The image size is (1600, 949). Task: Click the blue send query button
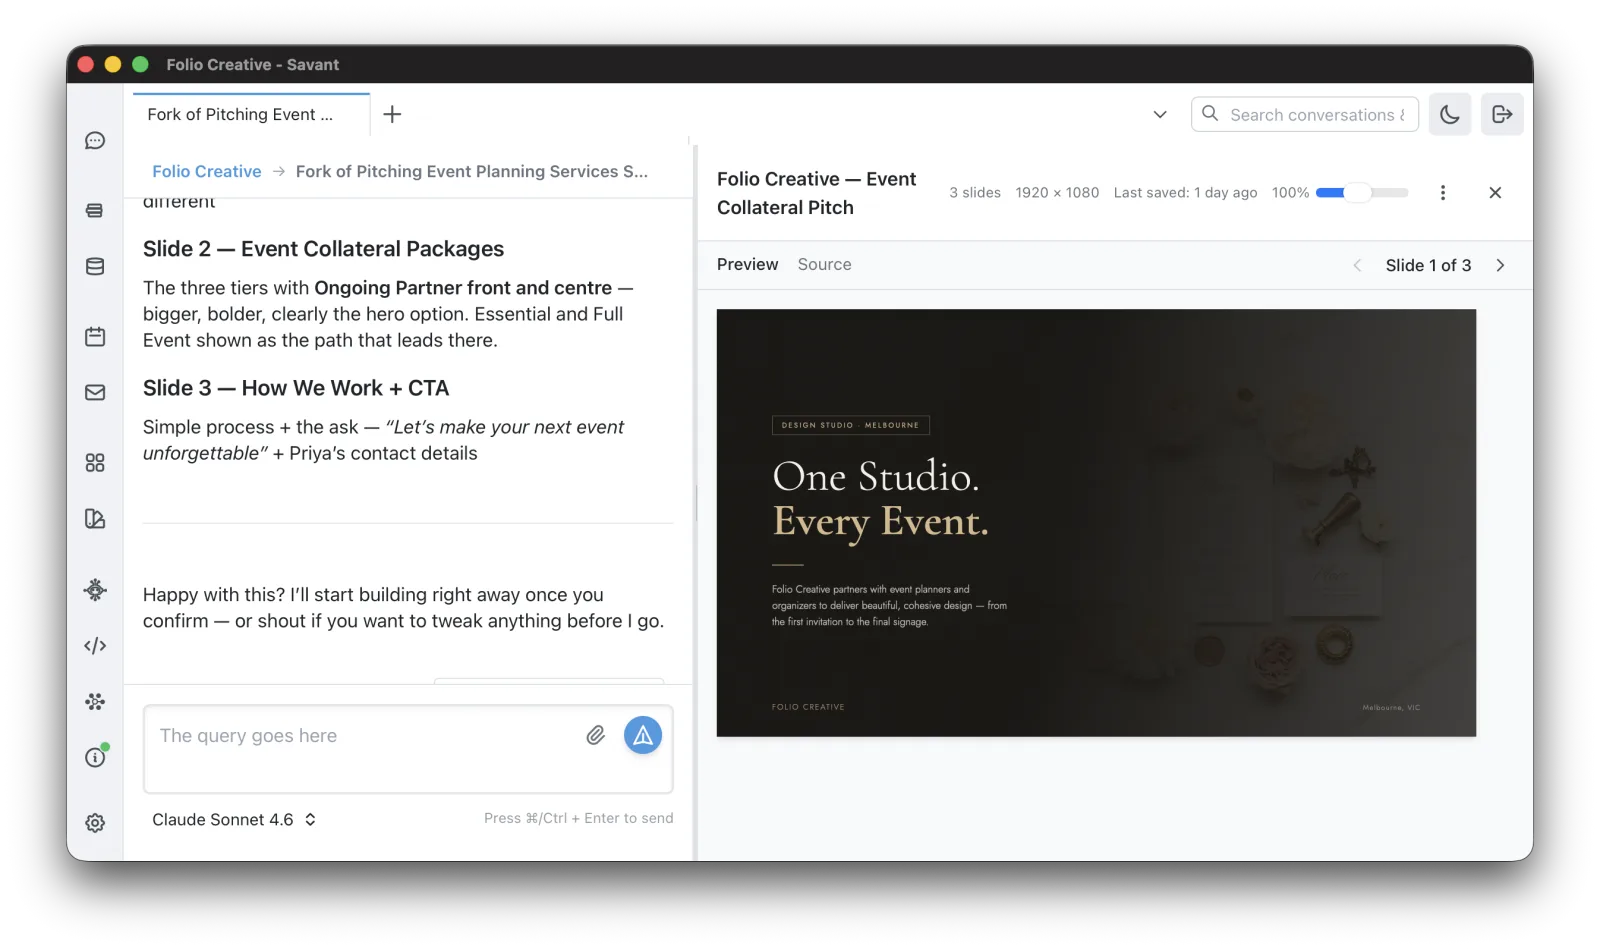click(643, 736)
